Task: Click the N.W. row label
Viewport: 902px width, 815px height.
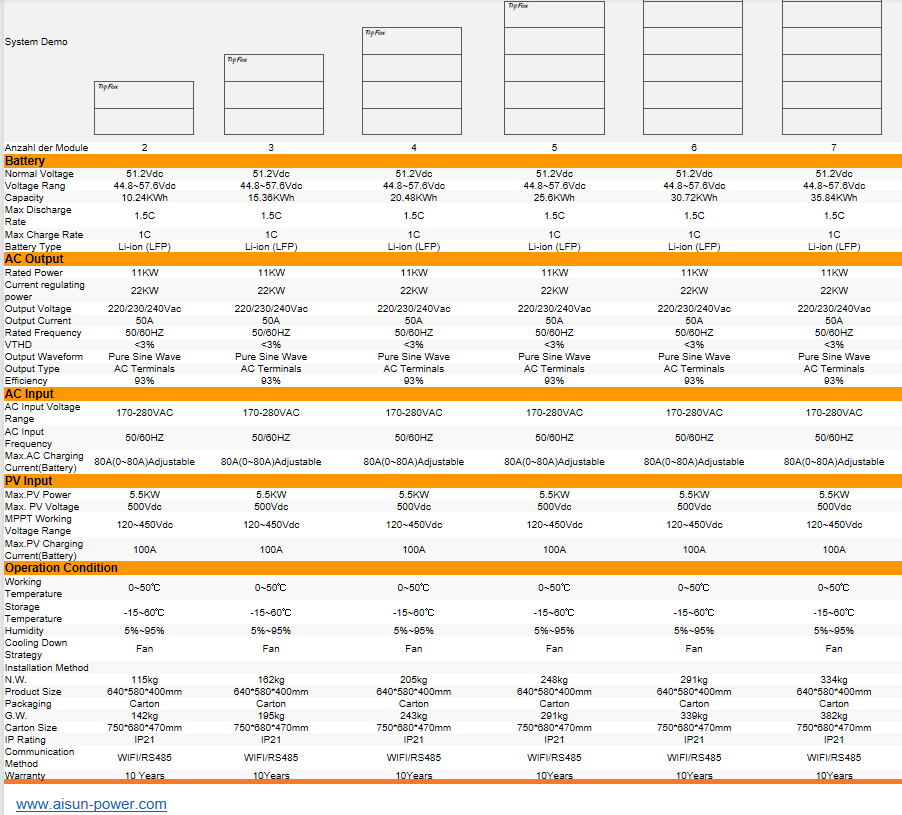Action: pos(16,680)
